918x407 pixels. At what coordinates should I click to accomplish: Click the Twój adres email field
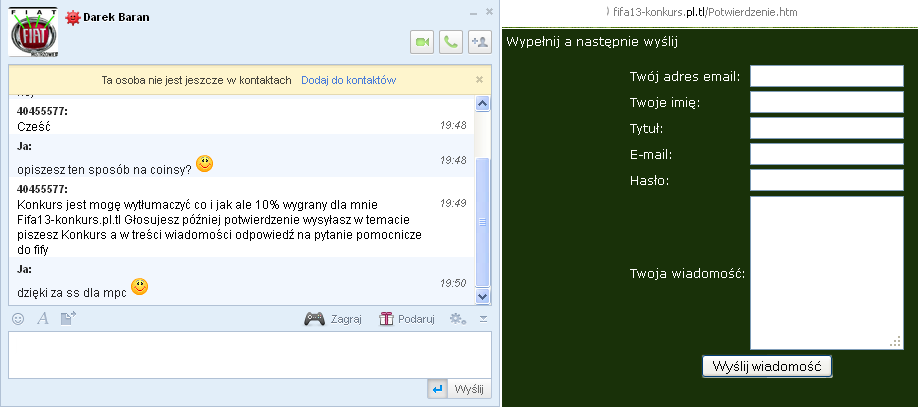827,76
